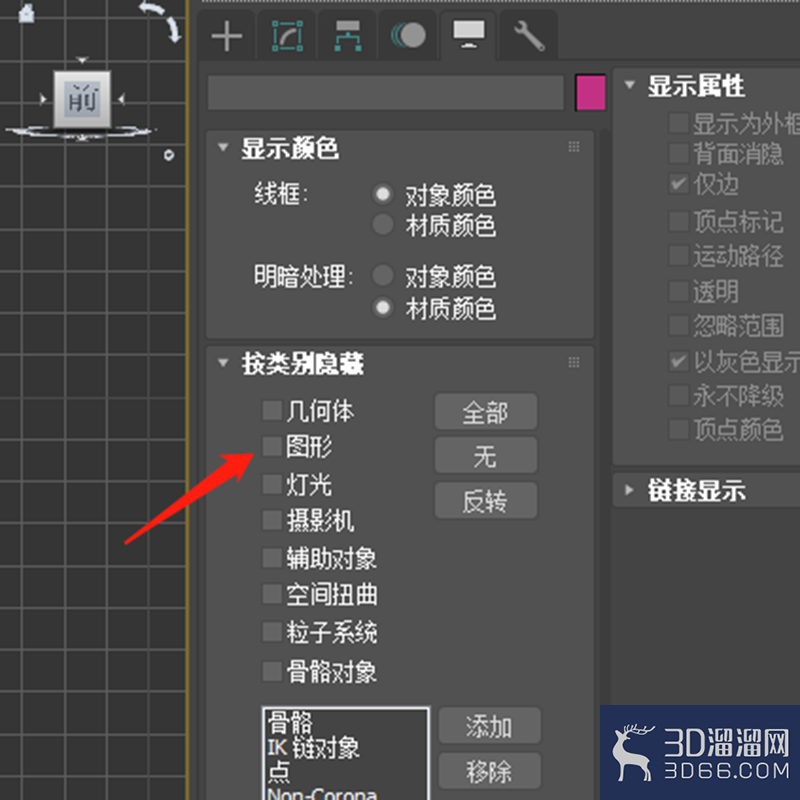This screenshot has height=800, width=800.
Task: Select 点 in the category list
Action: [x=279, y=772]
